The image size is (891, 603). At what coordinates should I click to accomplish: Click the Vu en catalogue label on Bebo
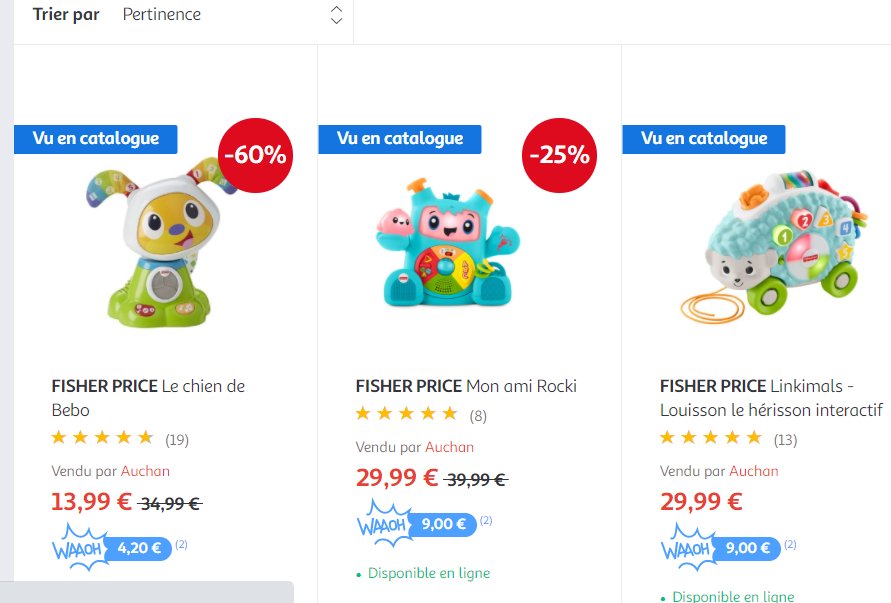tap(95, 139)
